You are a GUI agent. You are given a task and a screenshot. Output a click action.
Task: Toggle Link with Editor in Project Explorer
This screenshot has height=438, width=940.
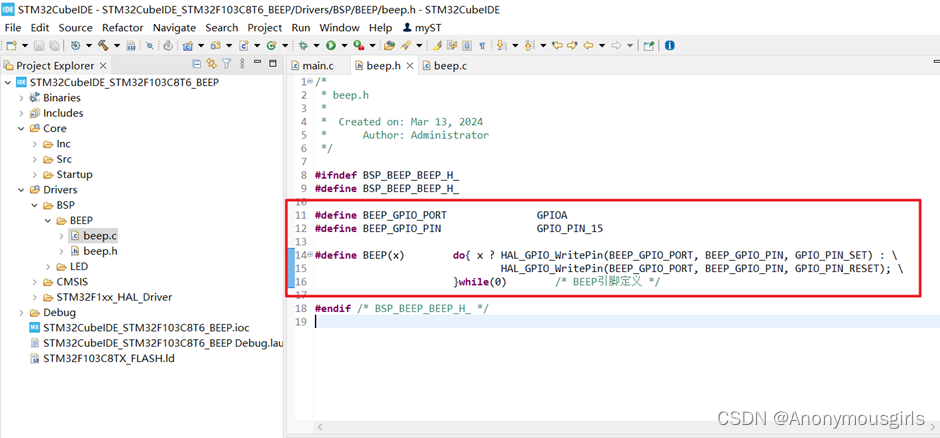(x=211, y=64)
